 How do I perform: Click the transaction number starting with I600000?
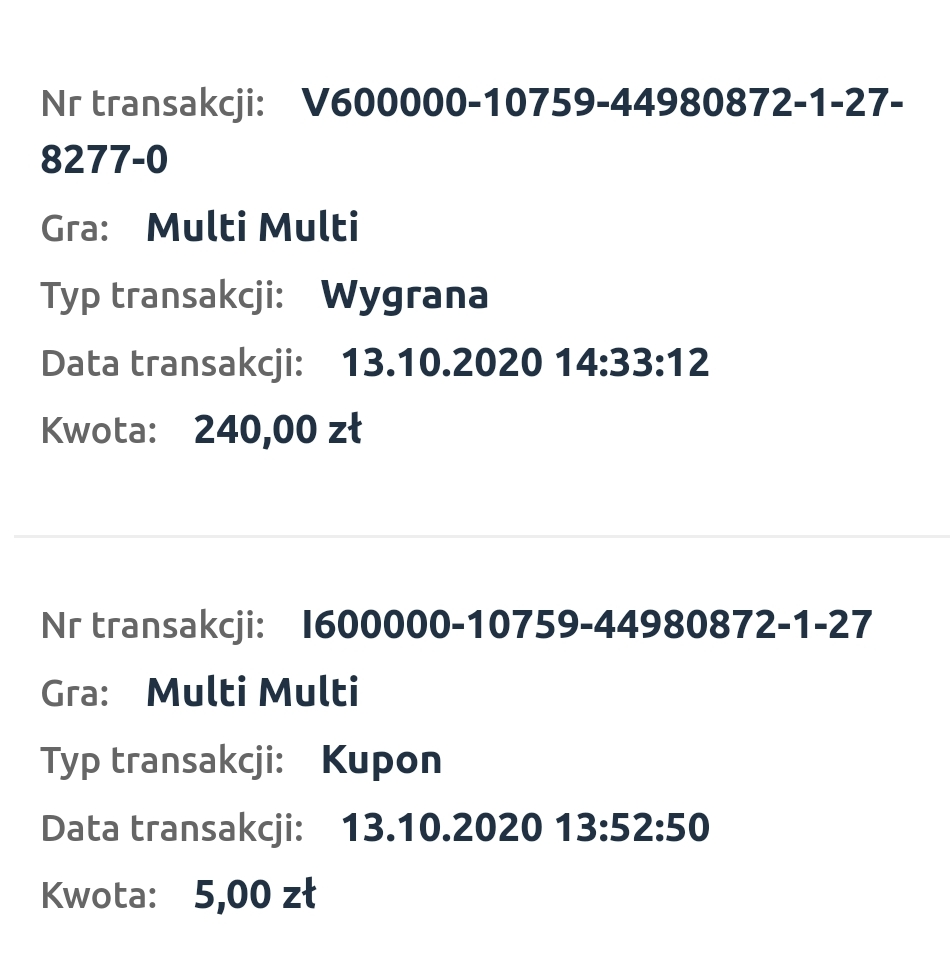click(x=587, y=625)
